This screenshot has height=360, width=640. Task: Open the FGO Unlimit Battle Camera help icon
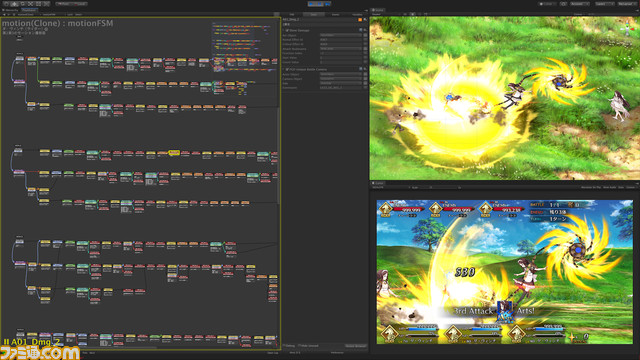pyautogui.click(x=360, y=69)
